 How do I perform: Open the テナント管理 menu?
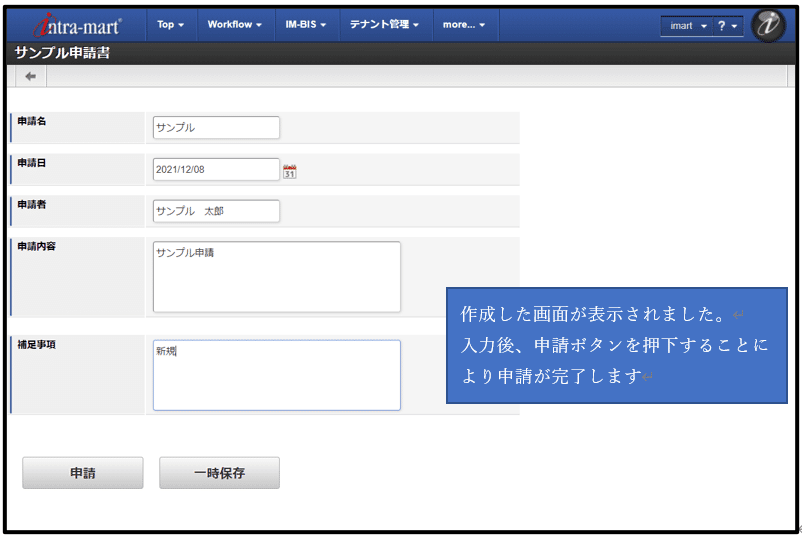(x=384, y=25)
